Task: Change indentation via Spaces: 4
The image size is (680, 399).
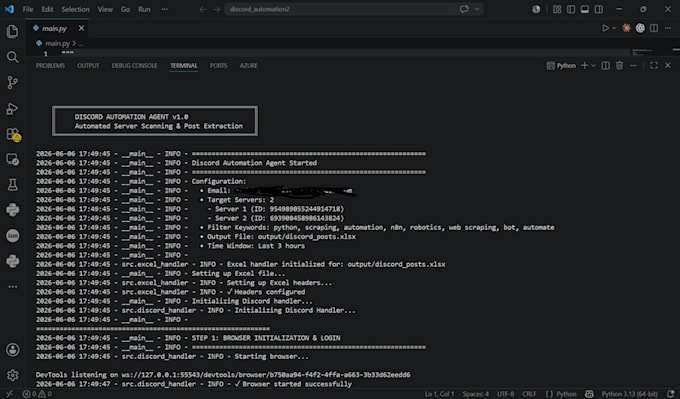Action: point(475,394)
